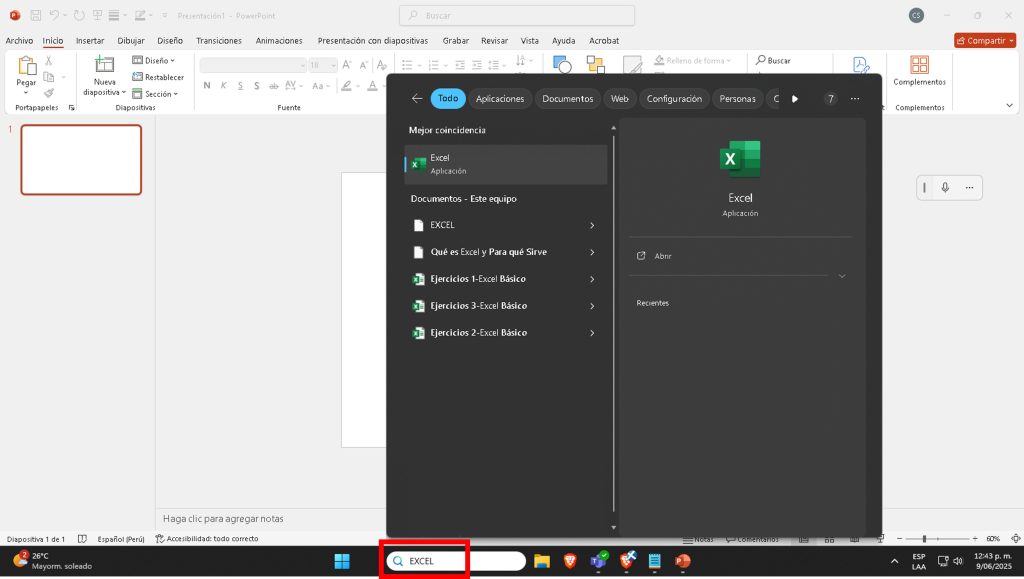Click the microphone dictation icon
Image resolution: width=1024 pixels, height=579 pixels.
[945, 188]
